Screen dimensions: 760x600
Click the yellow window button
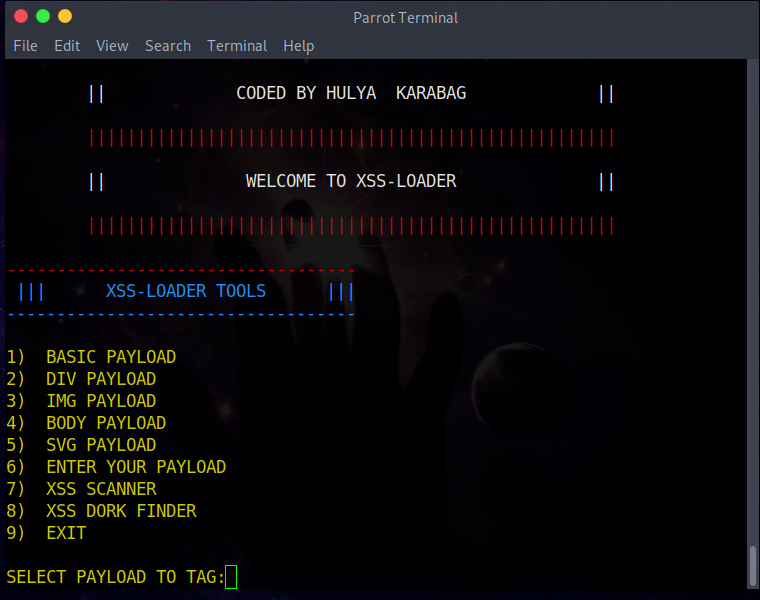[x=65, y=16]
